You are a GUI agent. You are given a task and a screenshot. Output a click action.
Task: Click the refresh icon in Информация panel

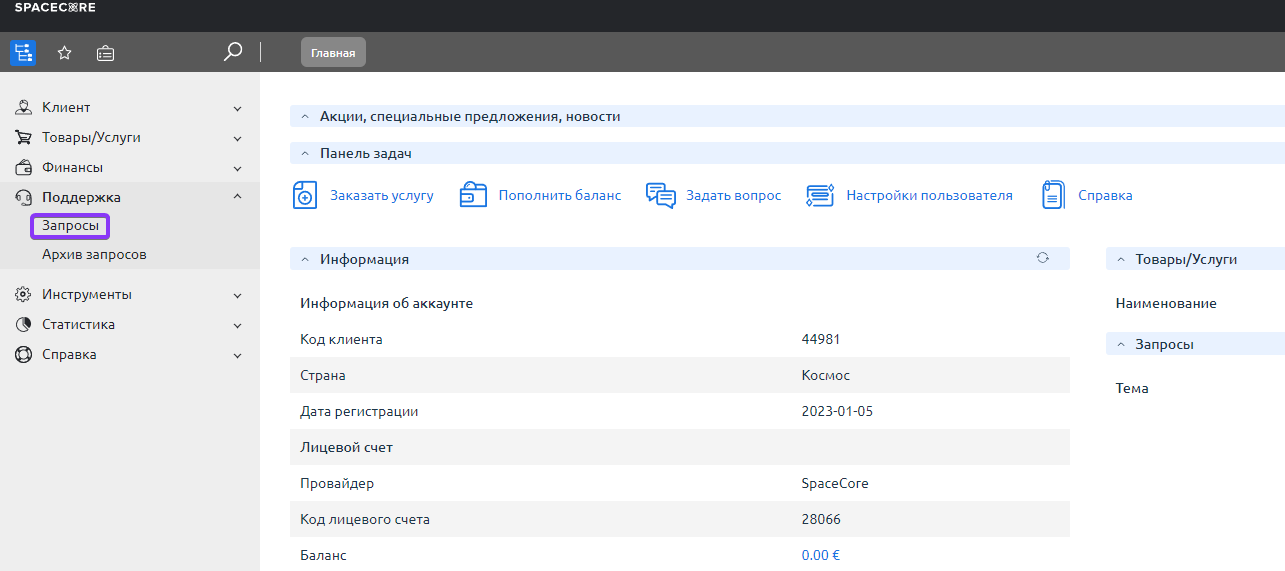(x=1043, y=258)
